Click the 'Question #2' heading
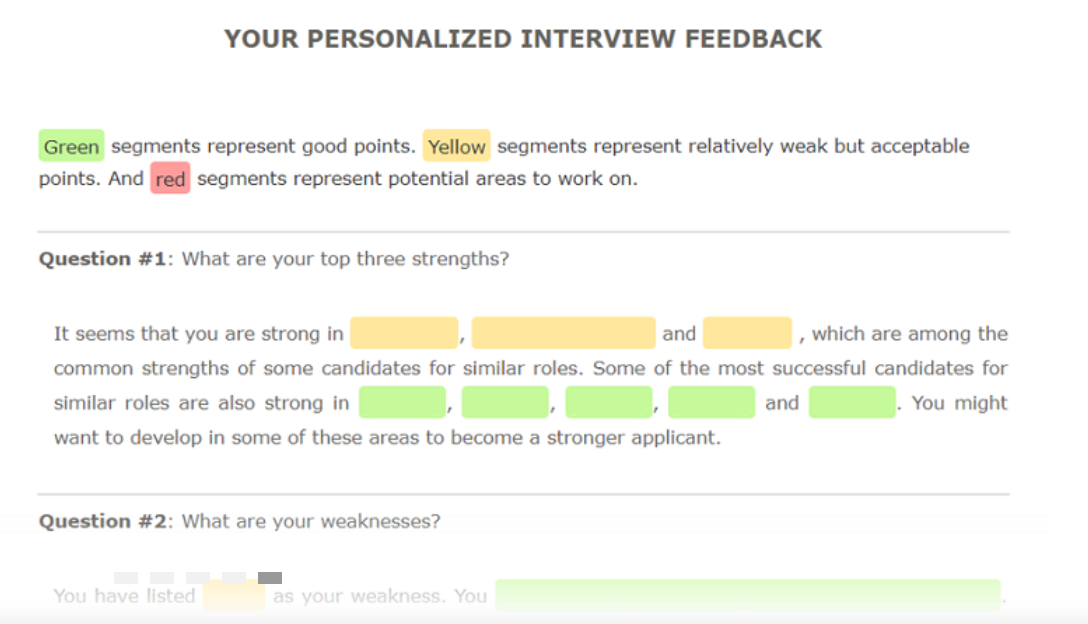 (101, 521)
